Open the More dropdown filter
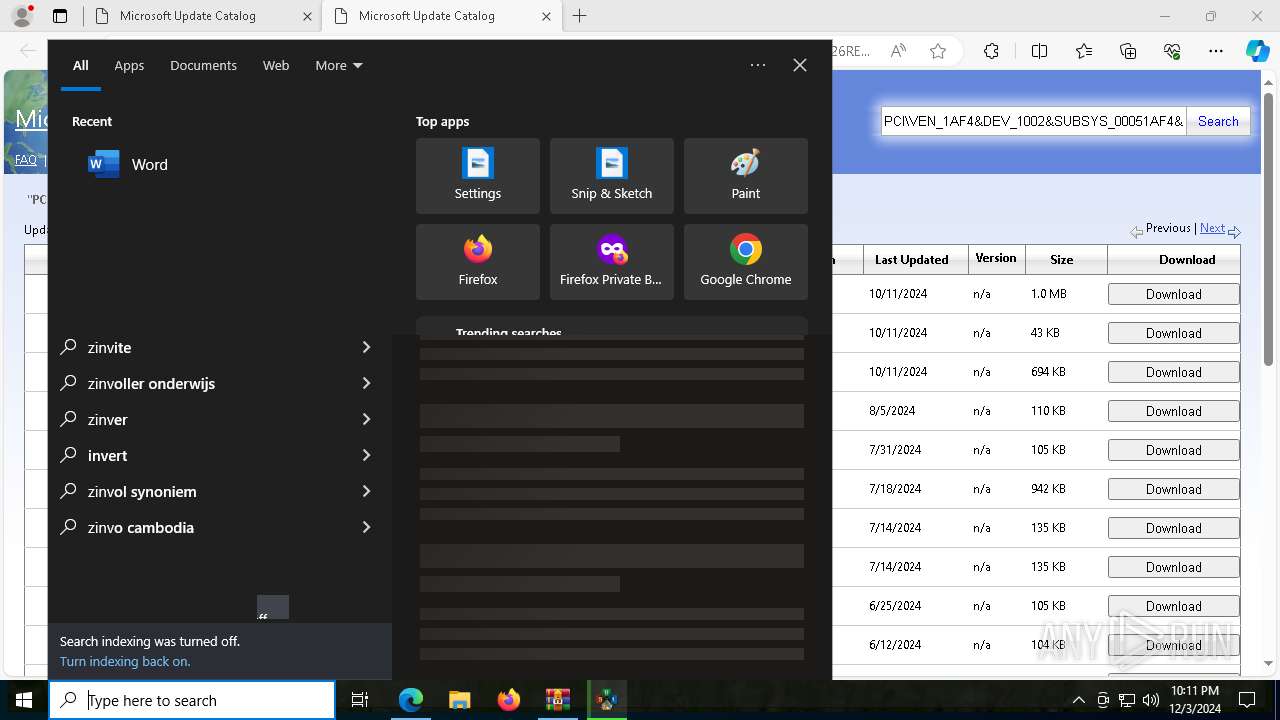 tap(339, 65)
